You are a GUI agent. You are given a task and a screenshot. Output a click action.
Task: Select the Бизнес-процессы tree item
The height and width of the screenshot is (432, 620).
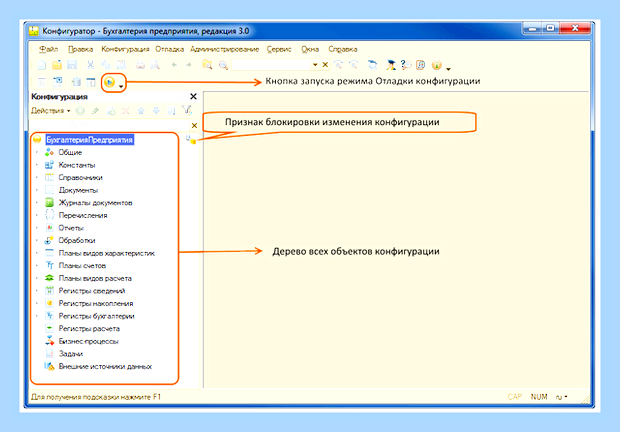88,341
